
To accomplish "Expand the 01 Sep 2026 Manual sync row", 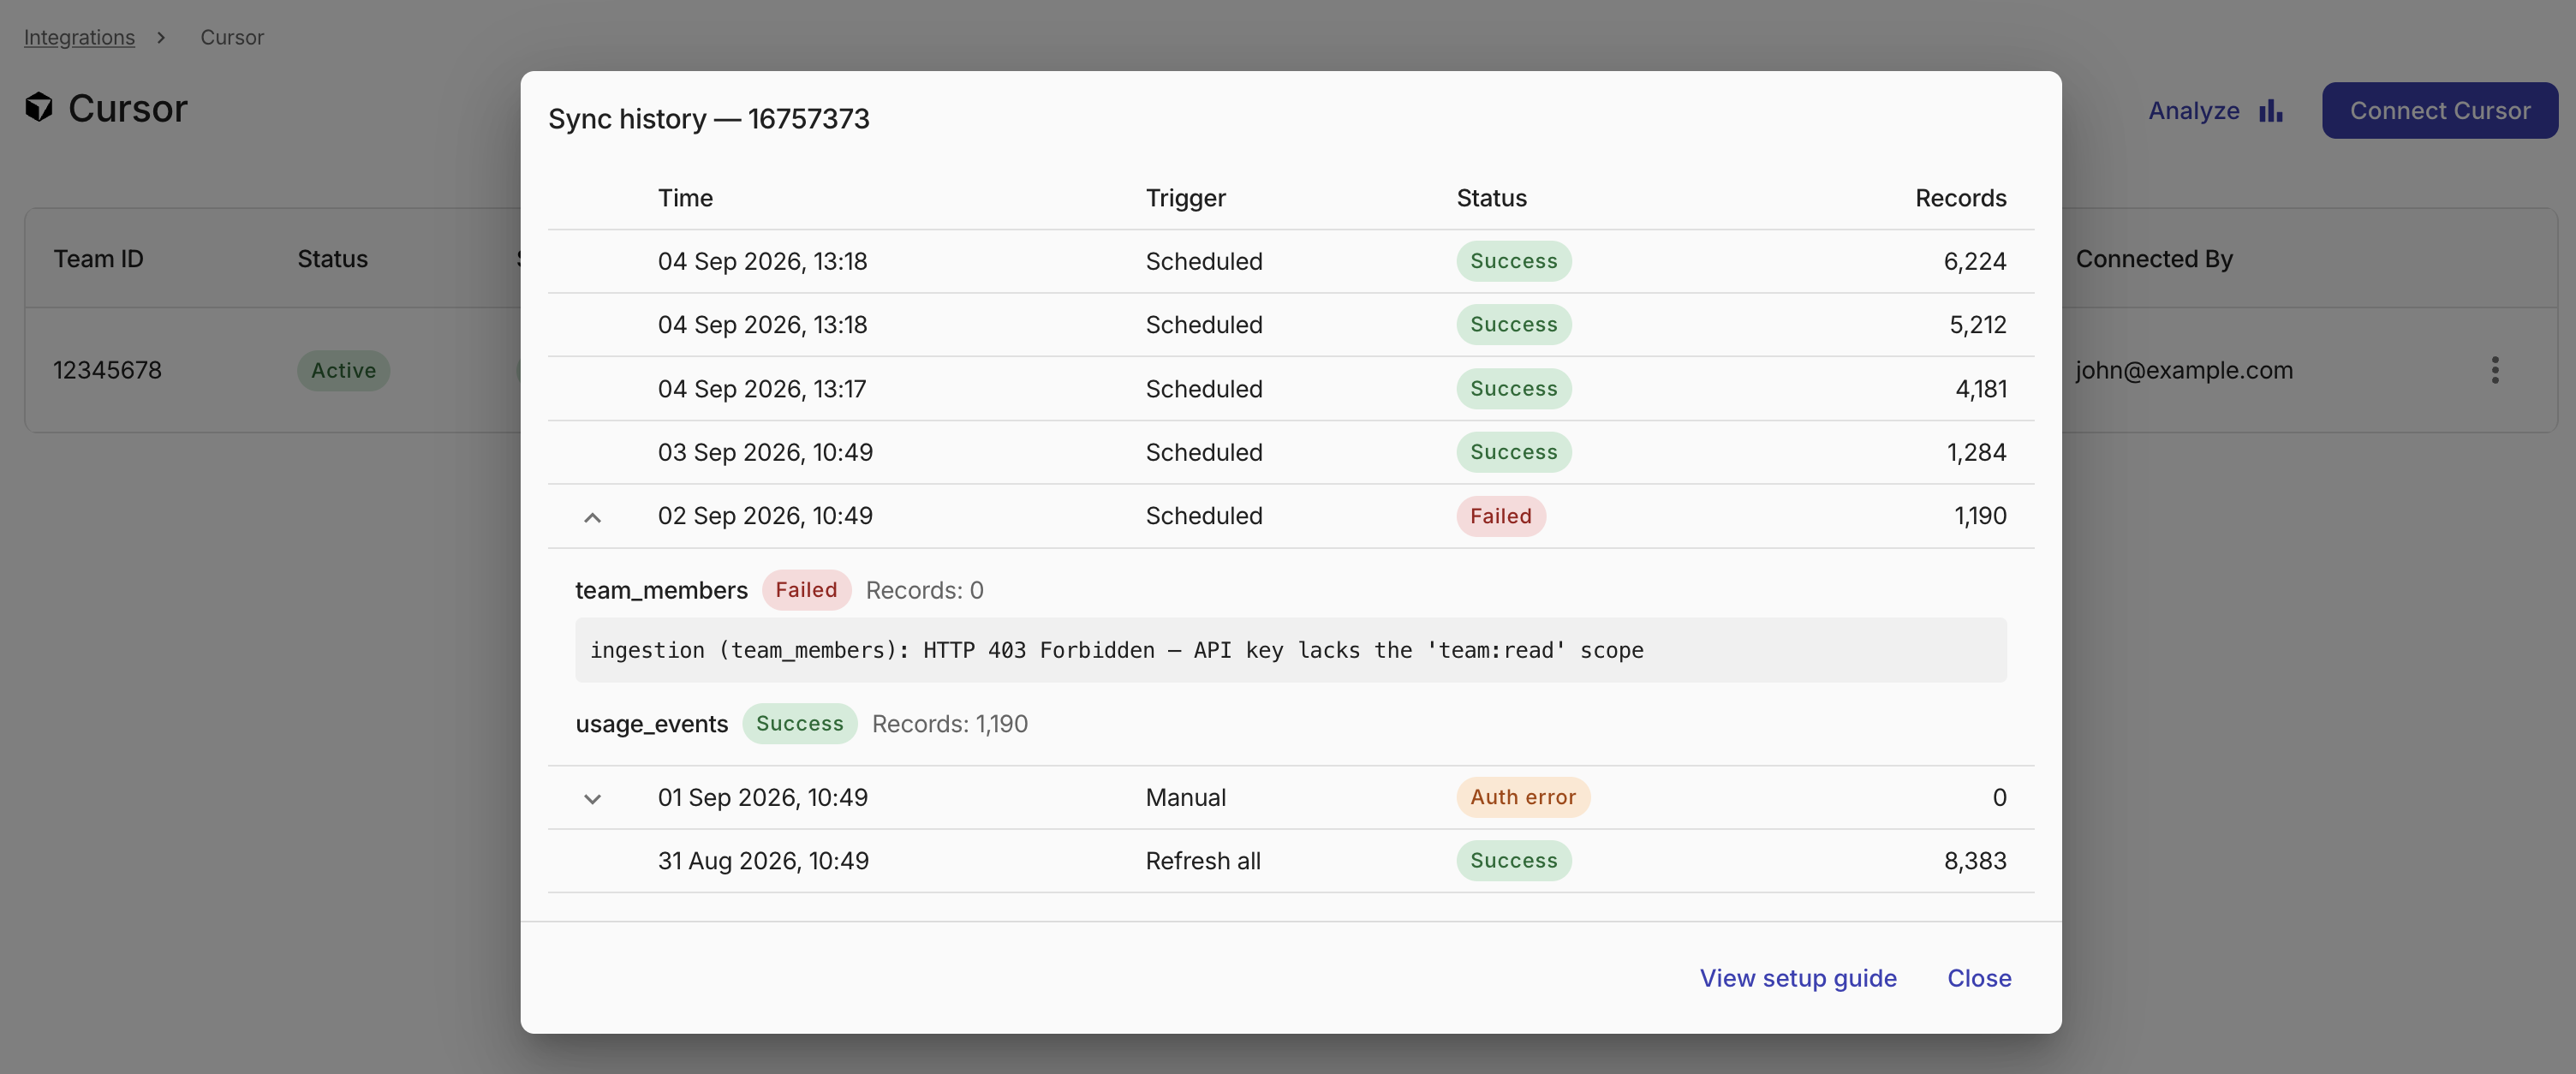I will click(x=592, y=798).
